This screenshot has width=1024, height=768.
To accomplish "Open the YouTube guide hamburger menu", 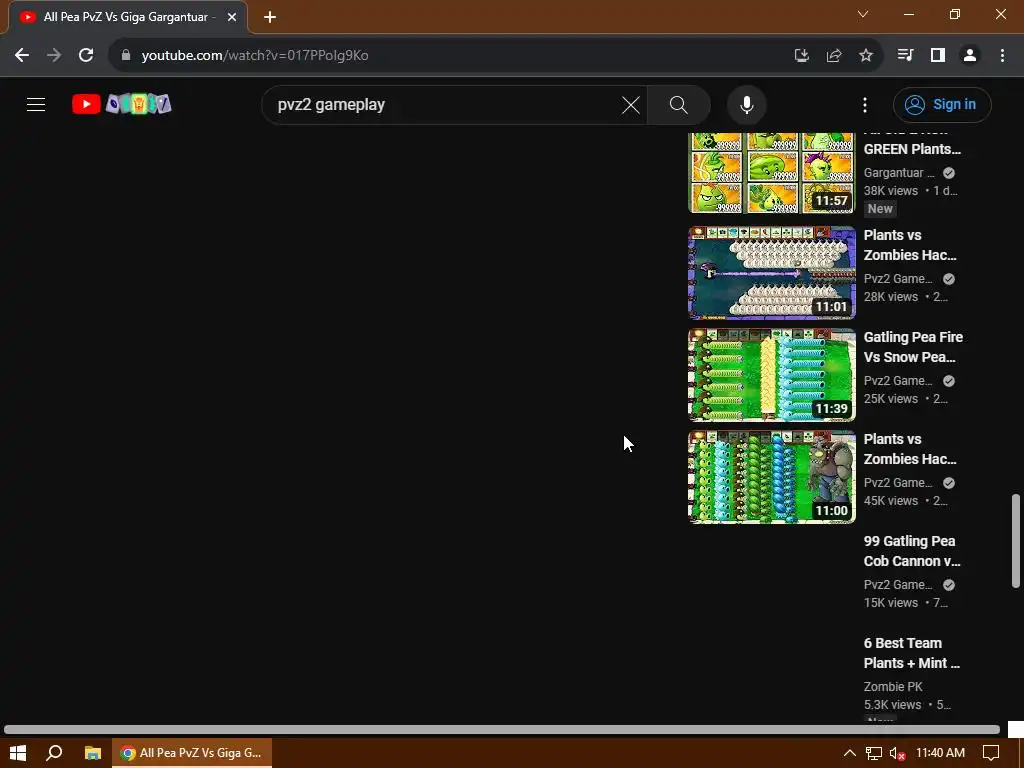I will pyautogui.click(x=36, y=104).
